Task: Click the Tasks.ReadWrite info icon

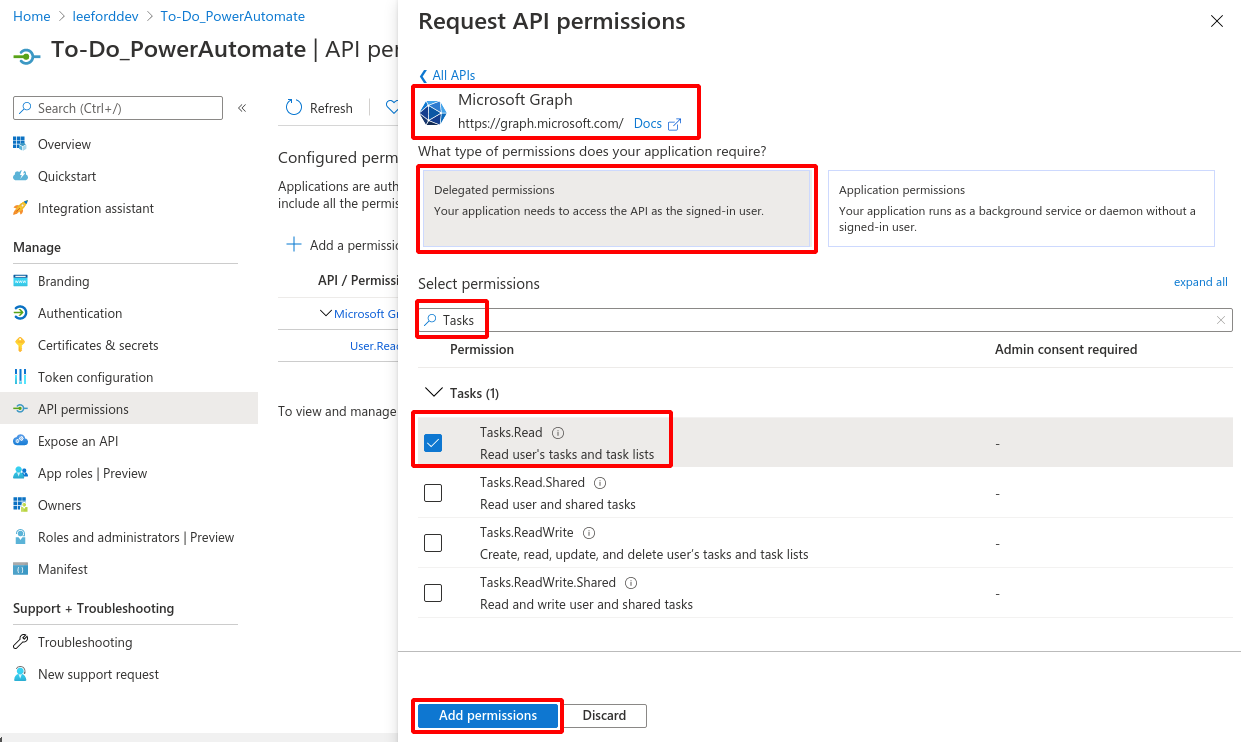Action: coord(589,533)
